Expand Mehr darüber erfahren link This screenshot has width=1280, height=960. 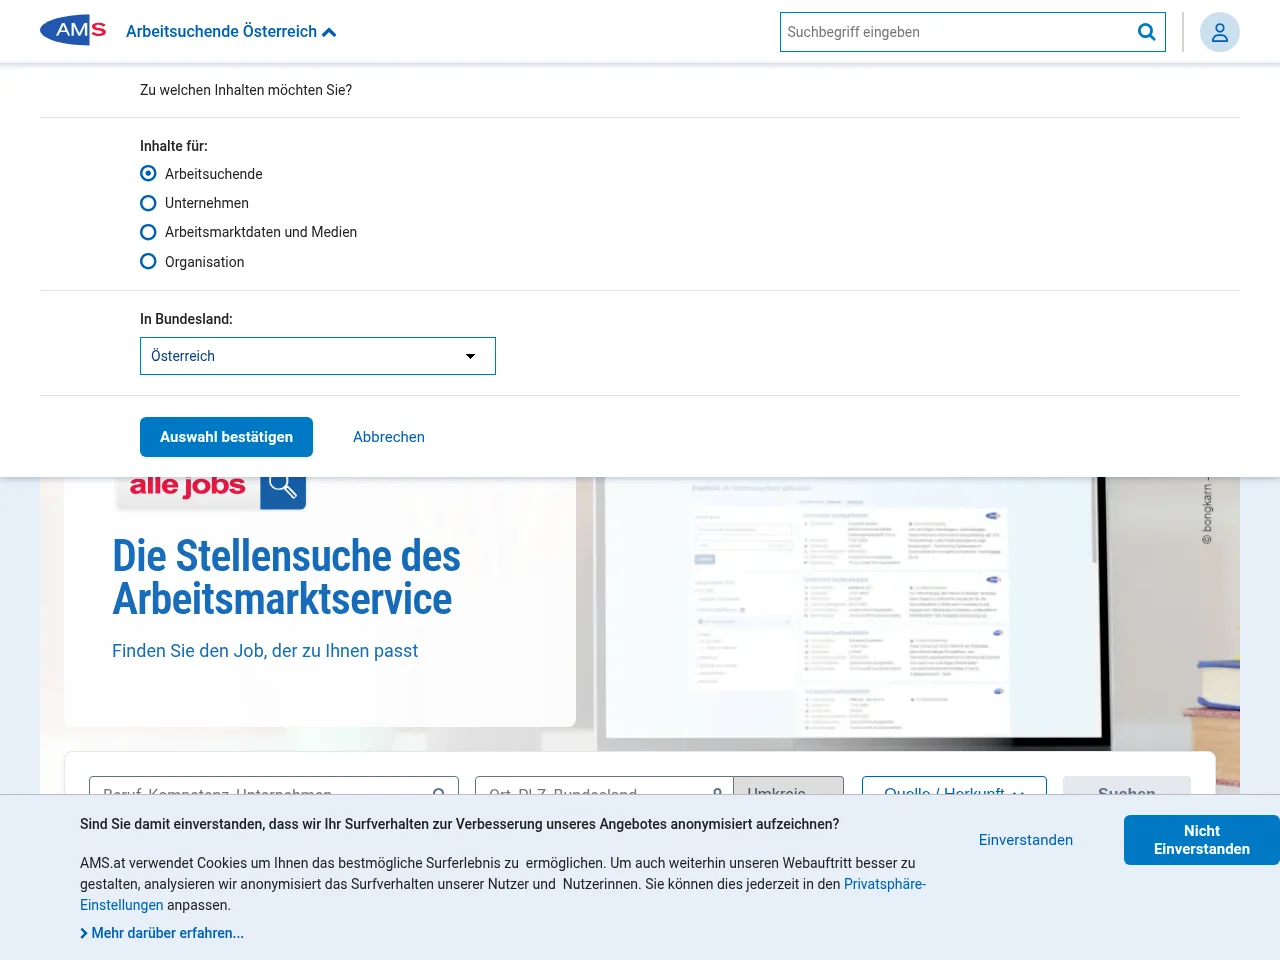162,933
